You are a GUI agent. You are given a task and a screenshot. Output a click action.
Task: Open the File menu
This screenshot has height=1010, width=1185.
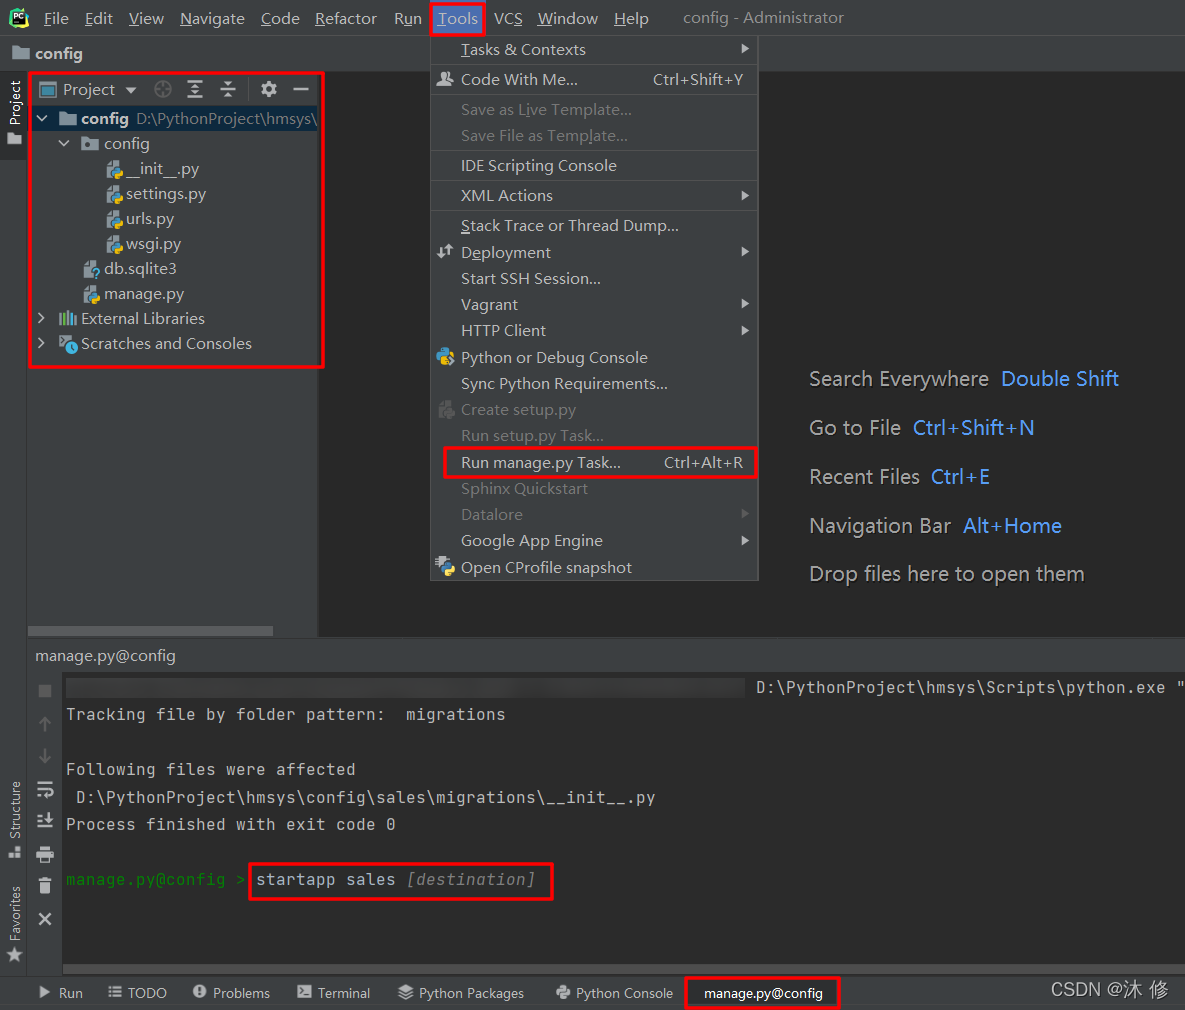coord(56,18)
